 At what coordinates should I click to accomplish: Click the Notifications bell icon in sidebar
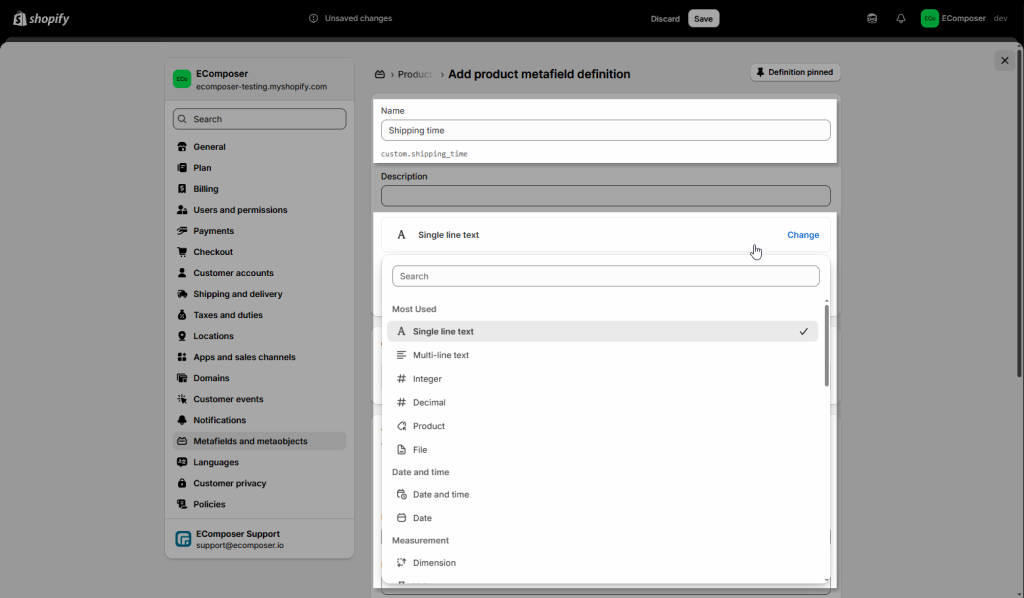(182, 420)
